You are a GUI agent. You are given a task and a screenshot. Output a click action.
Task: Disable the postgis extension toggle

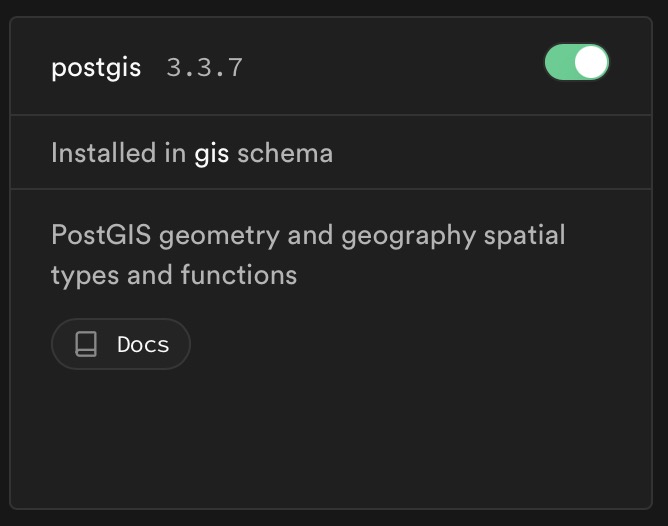[x=576, y=63]
